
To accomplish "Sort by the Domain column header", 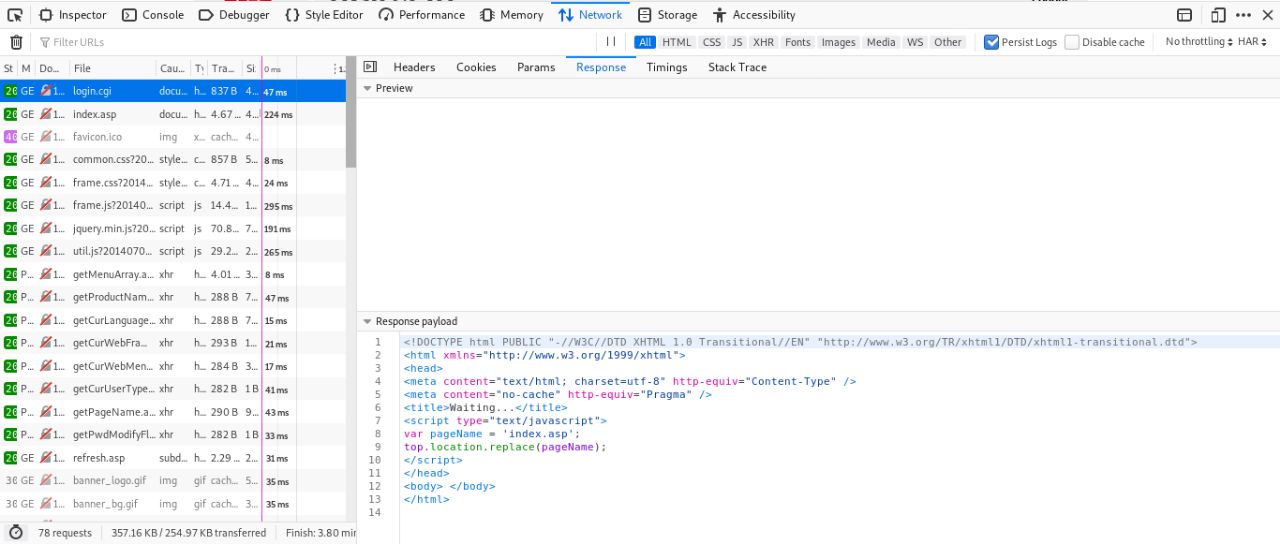I will (52, 68).
